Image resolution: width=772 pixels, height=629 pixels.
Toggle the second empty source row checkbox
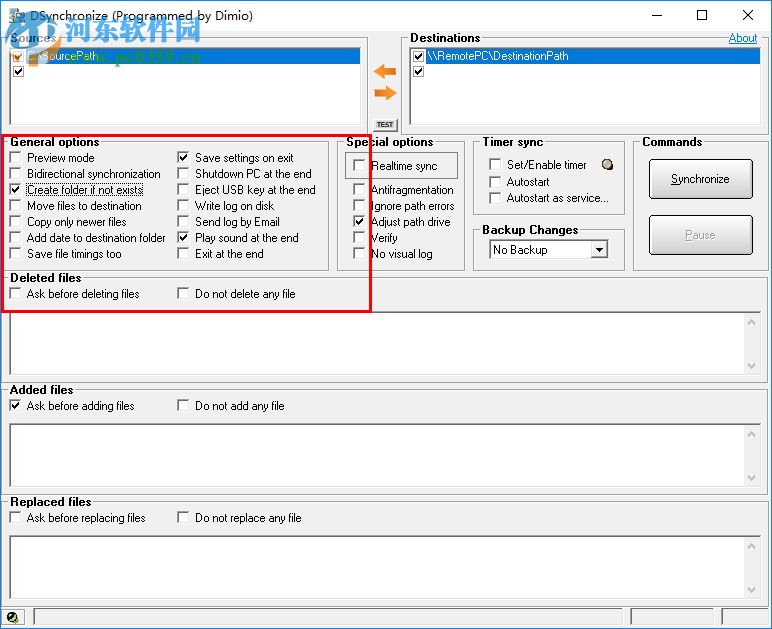coord(19,72)
